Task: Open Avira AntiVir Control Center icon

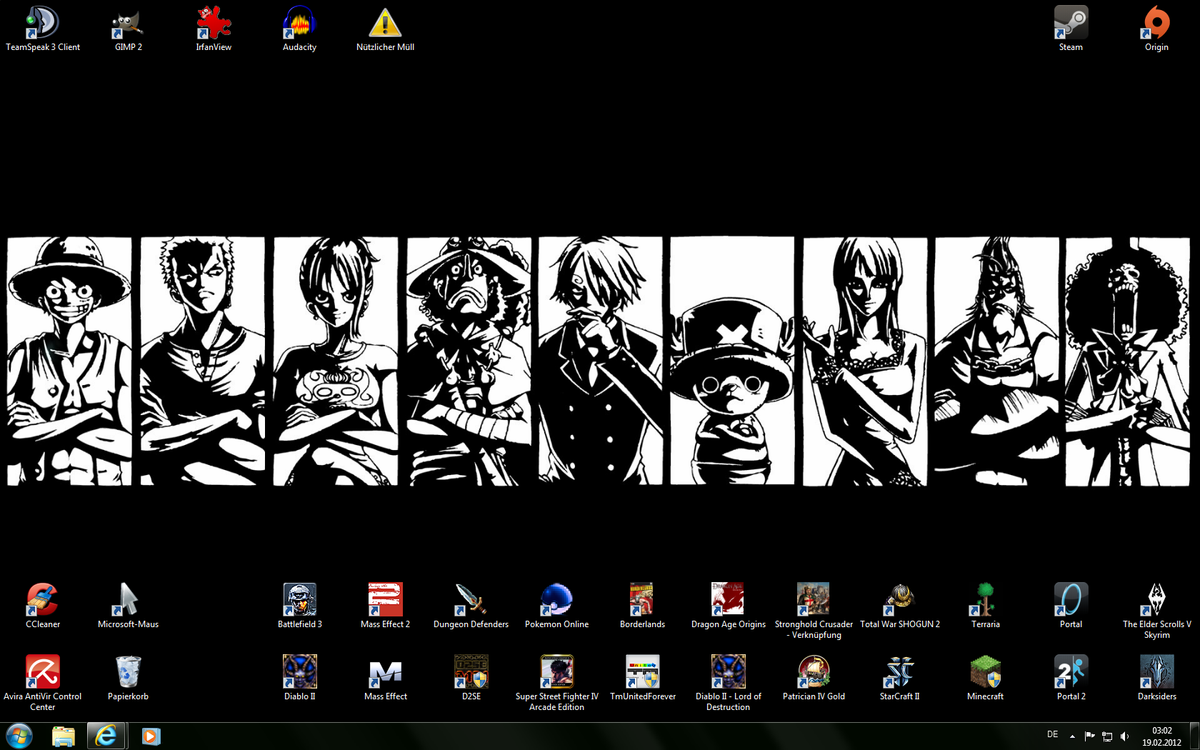Action: pos(43,683)
